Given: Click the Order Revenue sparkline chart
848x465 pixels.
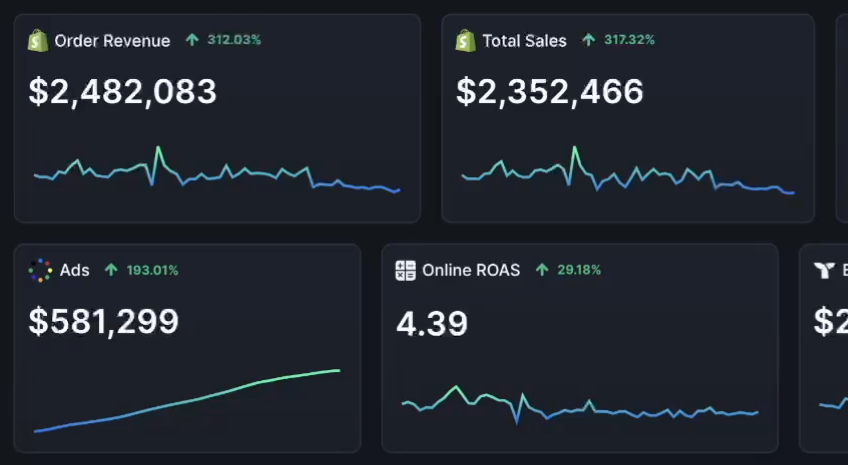Looking at the screenshot, I should (216, 172).
